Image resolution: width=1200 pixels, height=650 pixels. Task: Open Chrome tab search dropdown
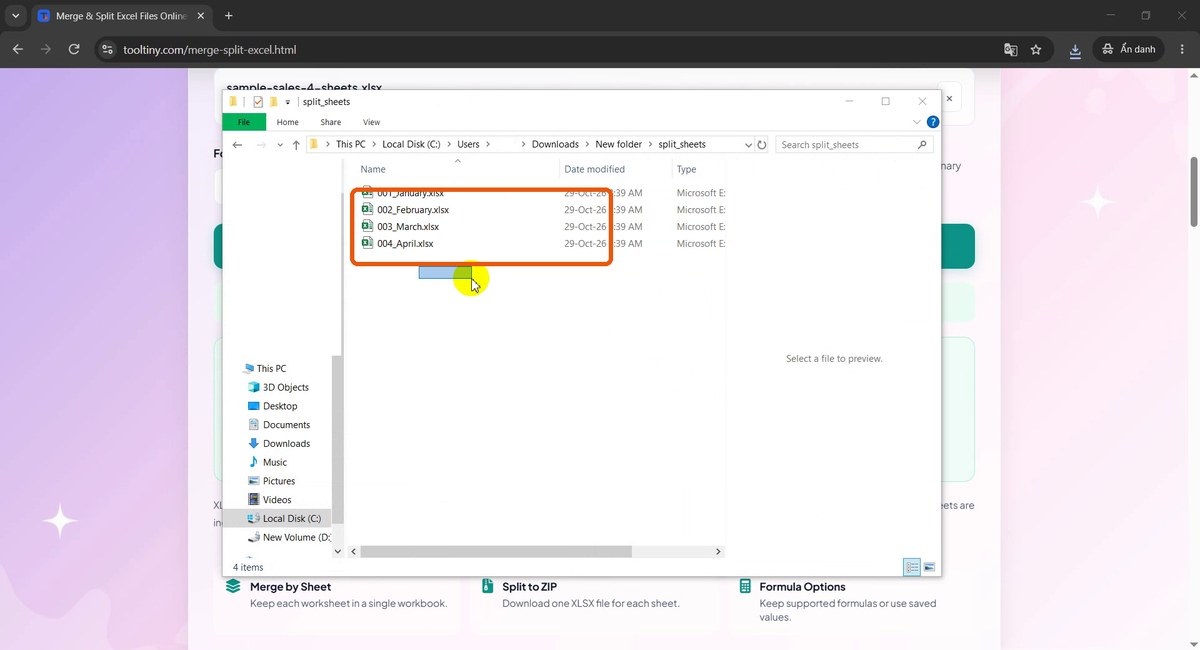coord(15,16)
